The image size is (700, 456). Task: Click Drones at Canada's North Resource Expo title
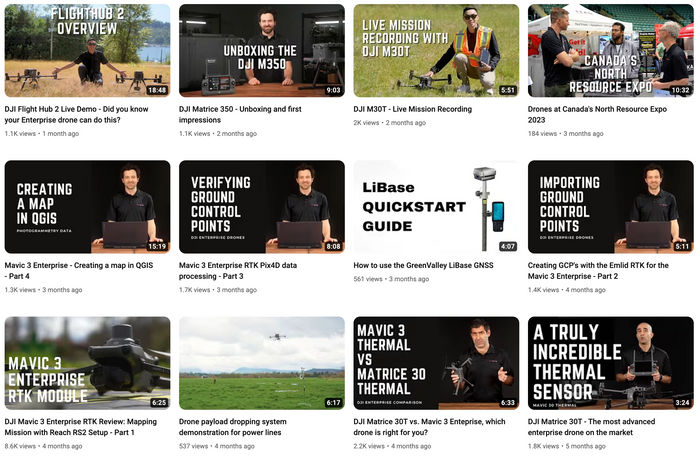tap(597, 114)
